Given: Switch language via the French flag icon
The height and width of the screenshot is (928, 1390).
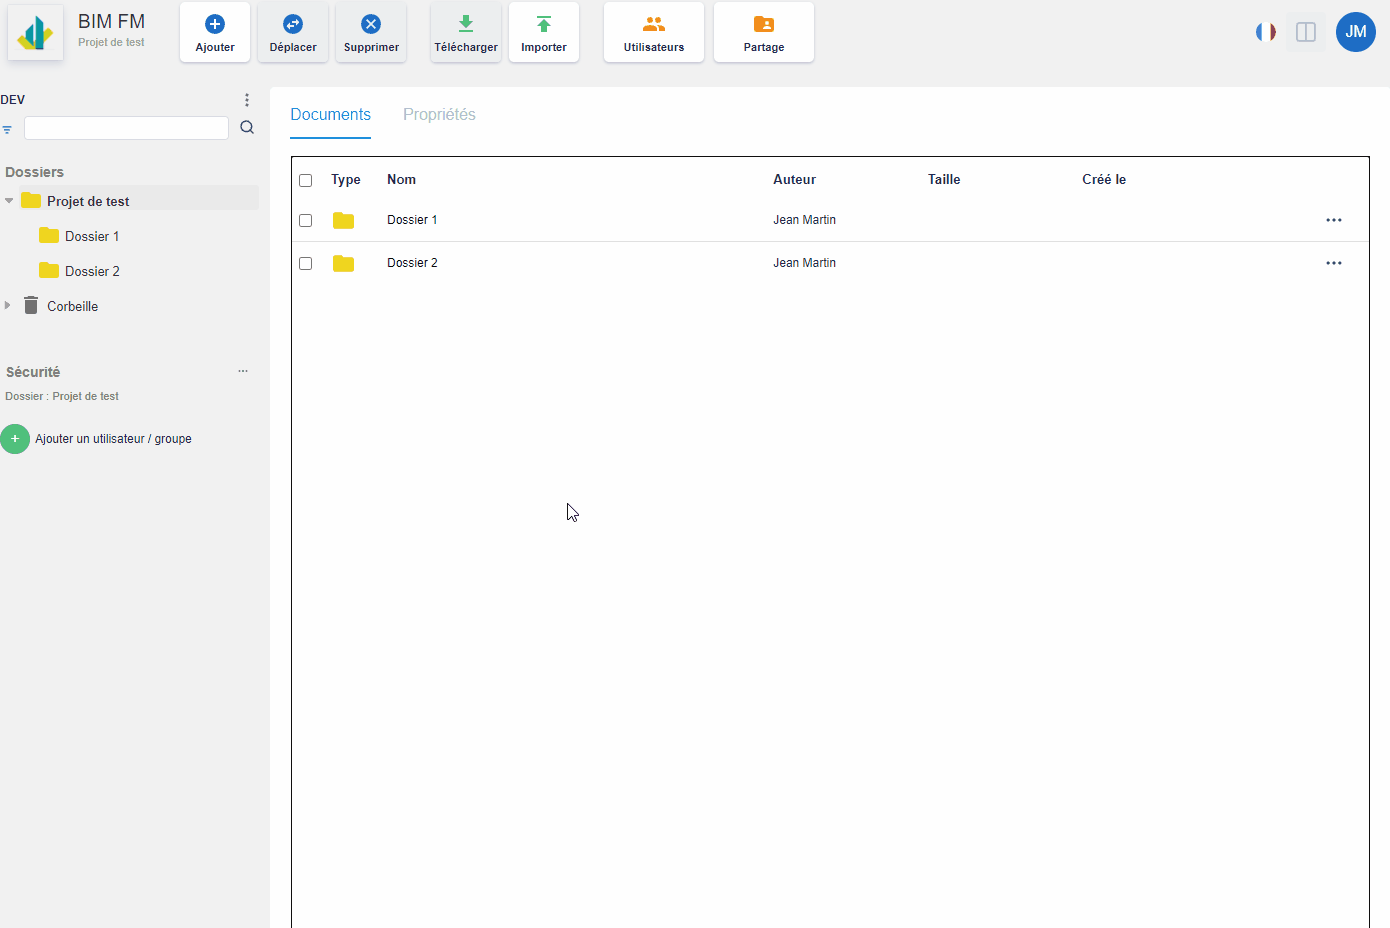Looking at the screenshot, I should [x=1265, y=31].
